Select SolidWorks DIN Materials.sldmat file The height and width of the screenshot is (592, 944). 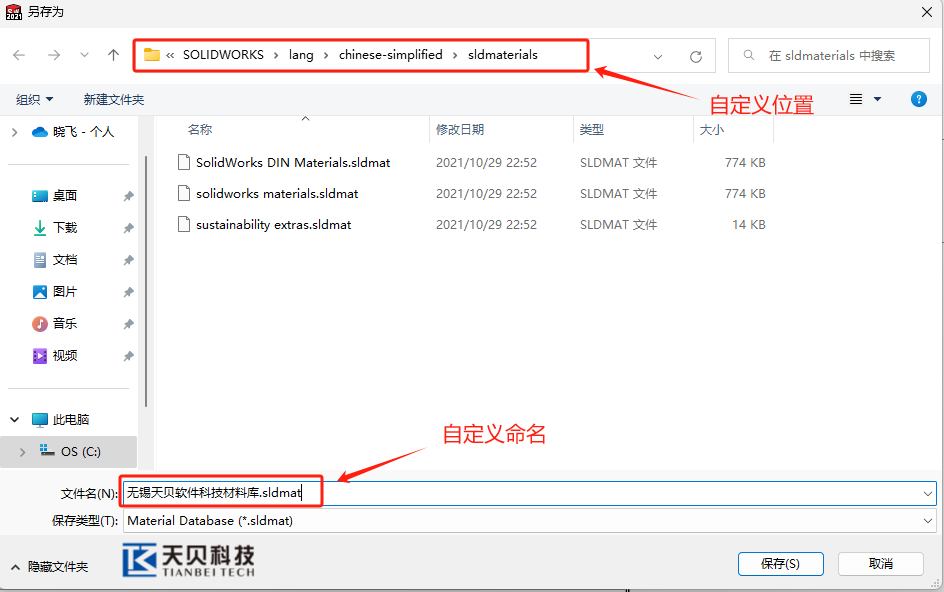[x=293, y=163]
